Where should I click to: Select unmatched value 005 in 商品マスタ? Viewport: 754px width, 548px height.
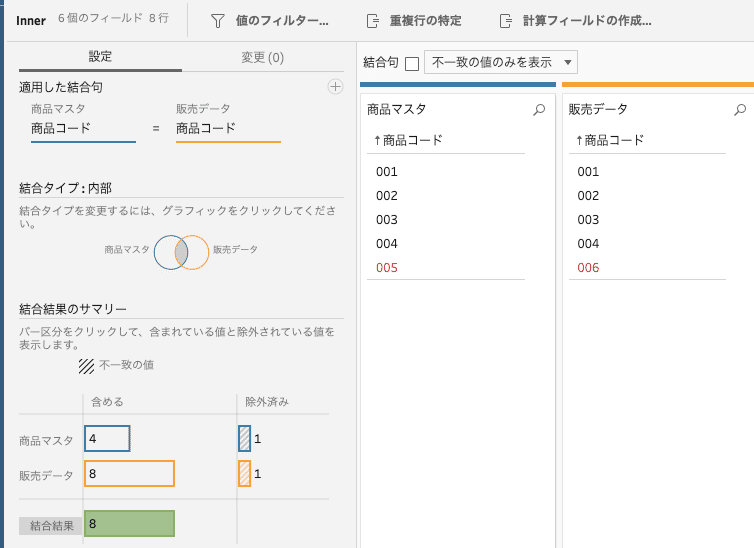tap(387, 268)
